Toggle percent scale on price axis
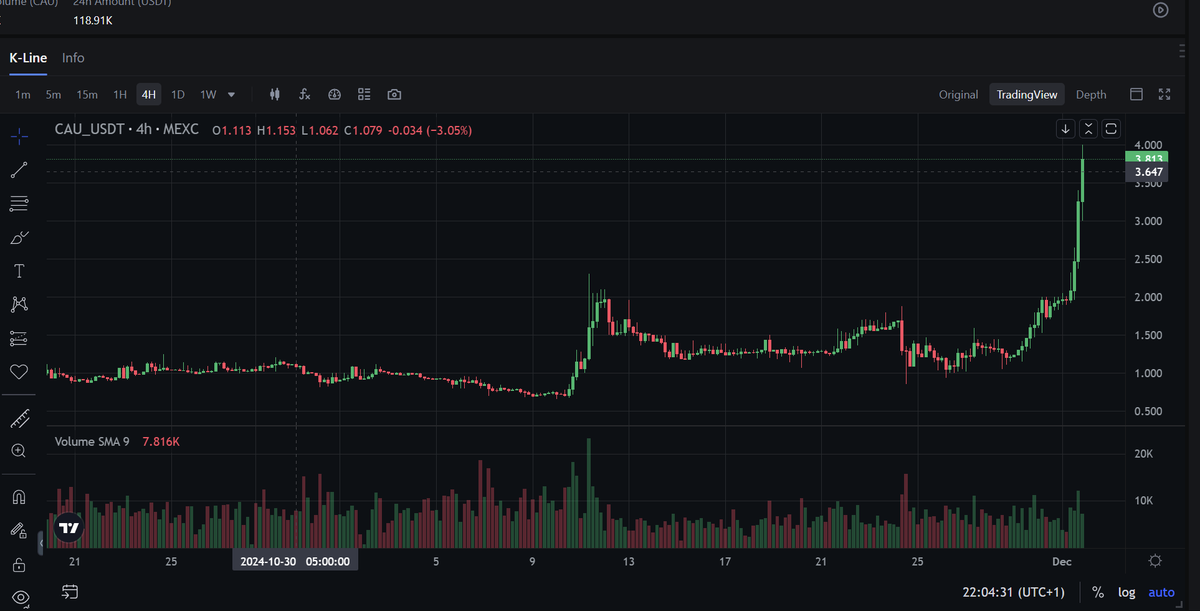Screen dimensions: 1200x611 pos(1098,592)
